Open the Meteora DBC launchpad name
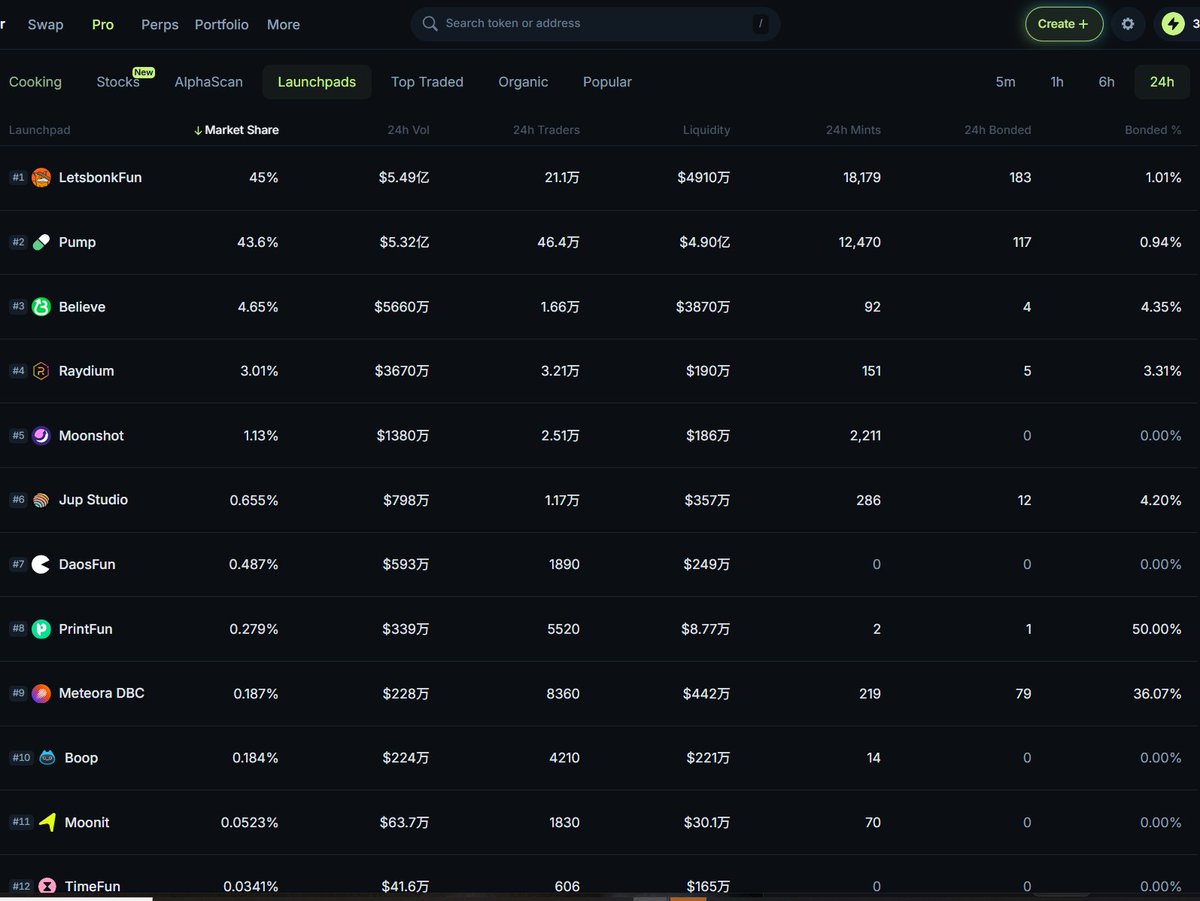The width and height of the screenshot is (1200, 901). point(102,694)
